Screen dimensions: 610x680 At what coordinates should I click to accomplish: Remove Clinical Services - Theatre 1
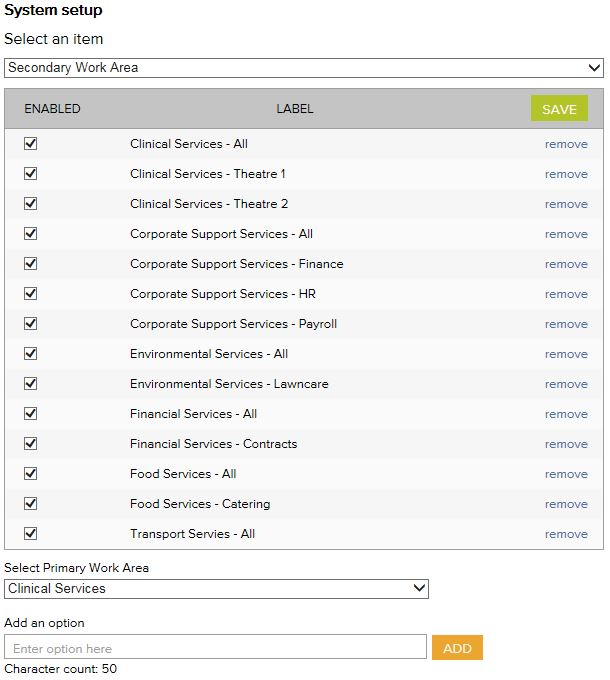[566, 174]
